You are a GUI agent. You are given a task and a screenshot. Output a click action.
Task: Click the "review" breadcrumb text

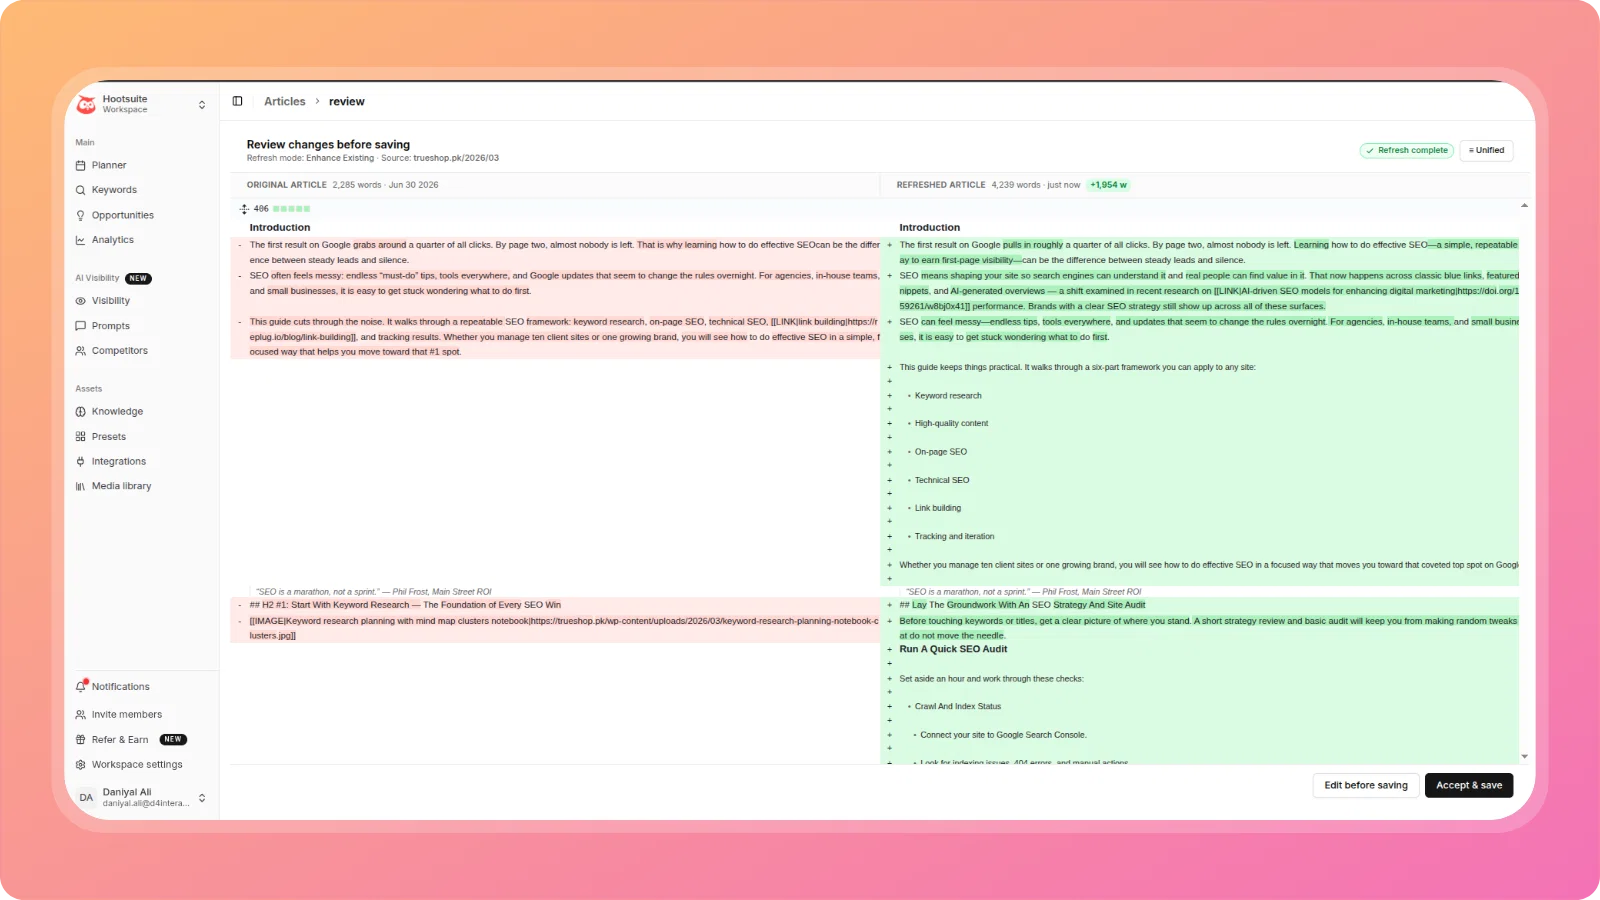click(347, 102)
